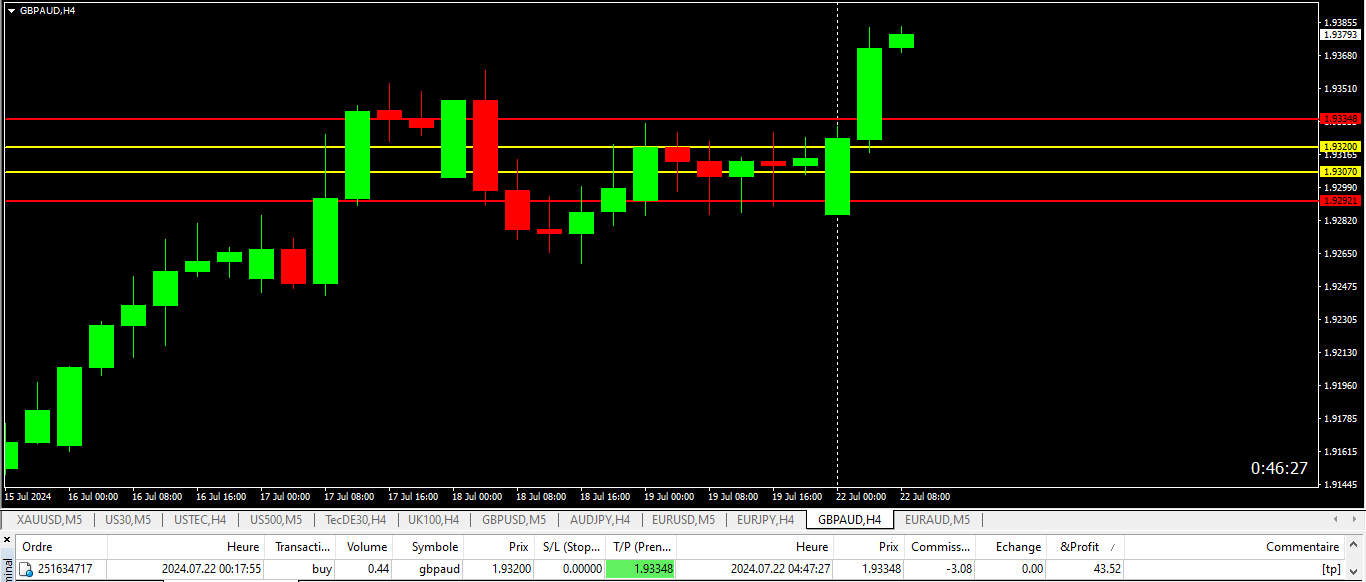Click the Commentaire column header
This screenshot has height=582, width=1366.
(1302, 547)
